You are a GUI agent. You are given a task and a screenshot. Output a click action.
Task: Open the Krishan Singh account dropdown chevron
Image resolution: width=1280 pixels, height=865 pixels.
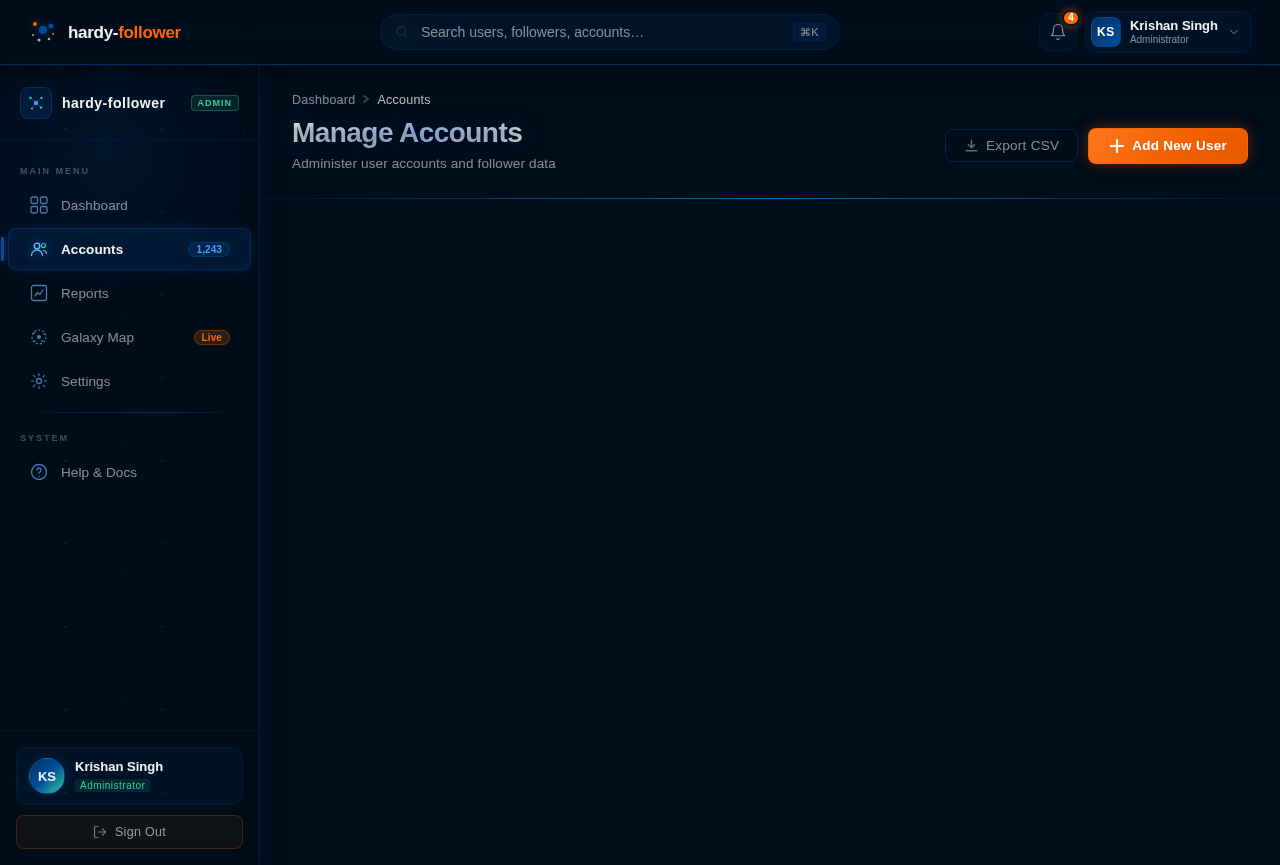click(x=1233, y=32)
